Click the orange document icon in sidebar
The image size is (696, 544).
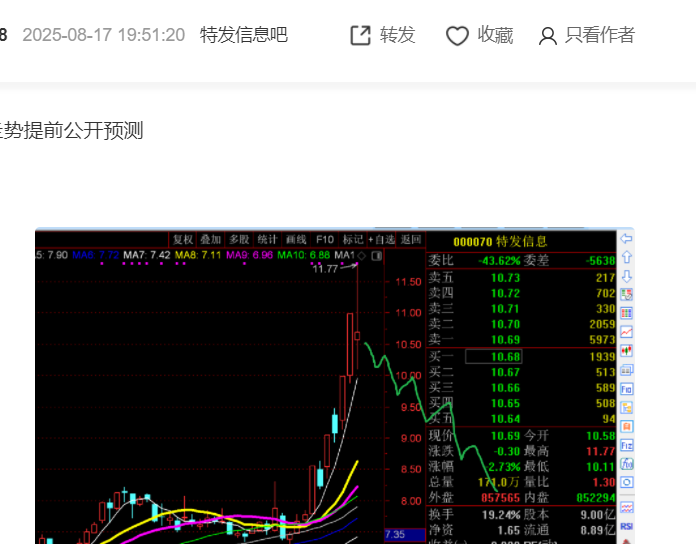[626, 426]
